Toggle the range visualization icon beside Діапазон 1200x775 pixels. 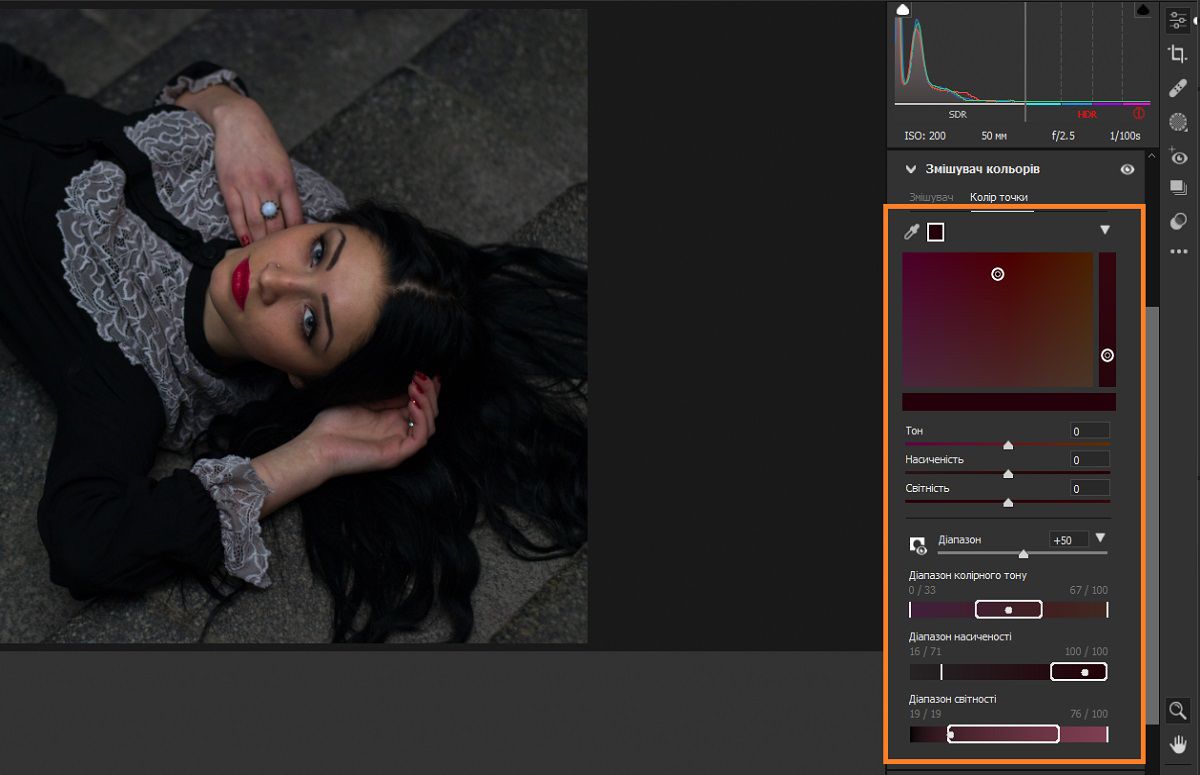point(918,545)
